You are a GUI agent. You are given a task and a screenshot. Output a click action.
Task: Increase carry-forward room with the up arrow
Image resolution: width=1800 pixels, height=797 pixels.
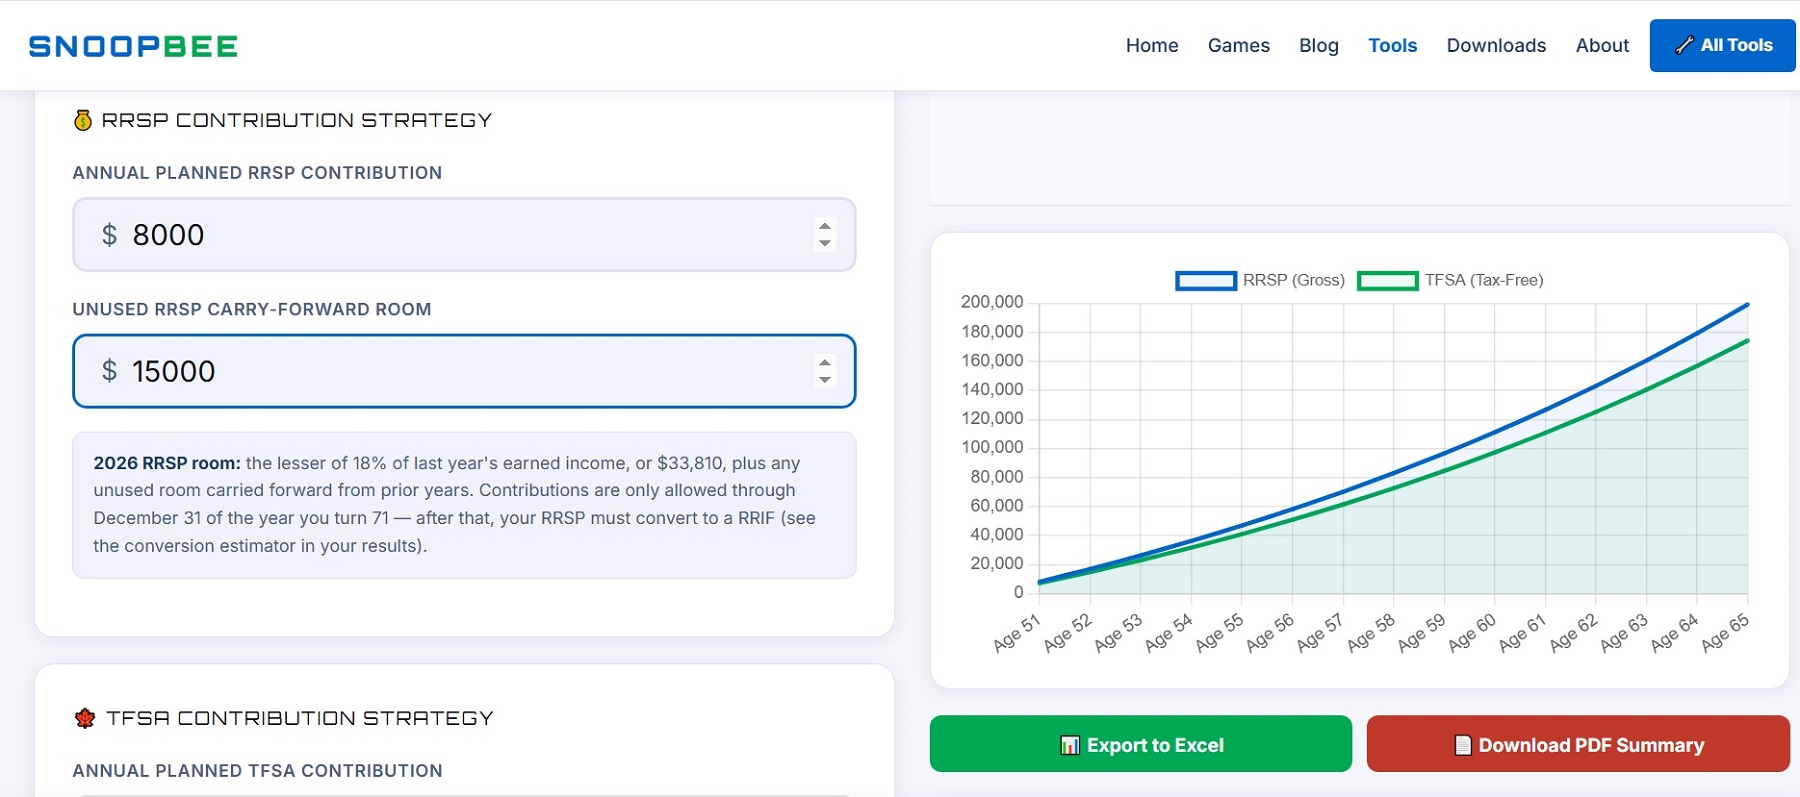(x=825, y=362)
